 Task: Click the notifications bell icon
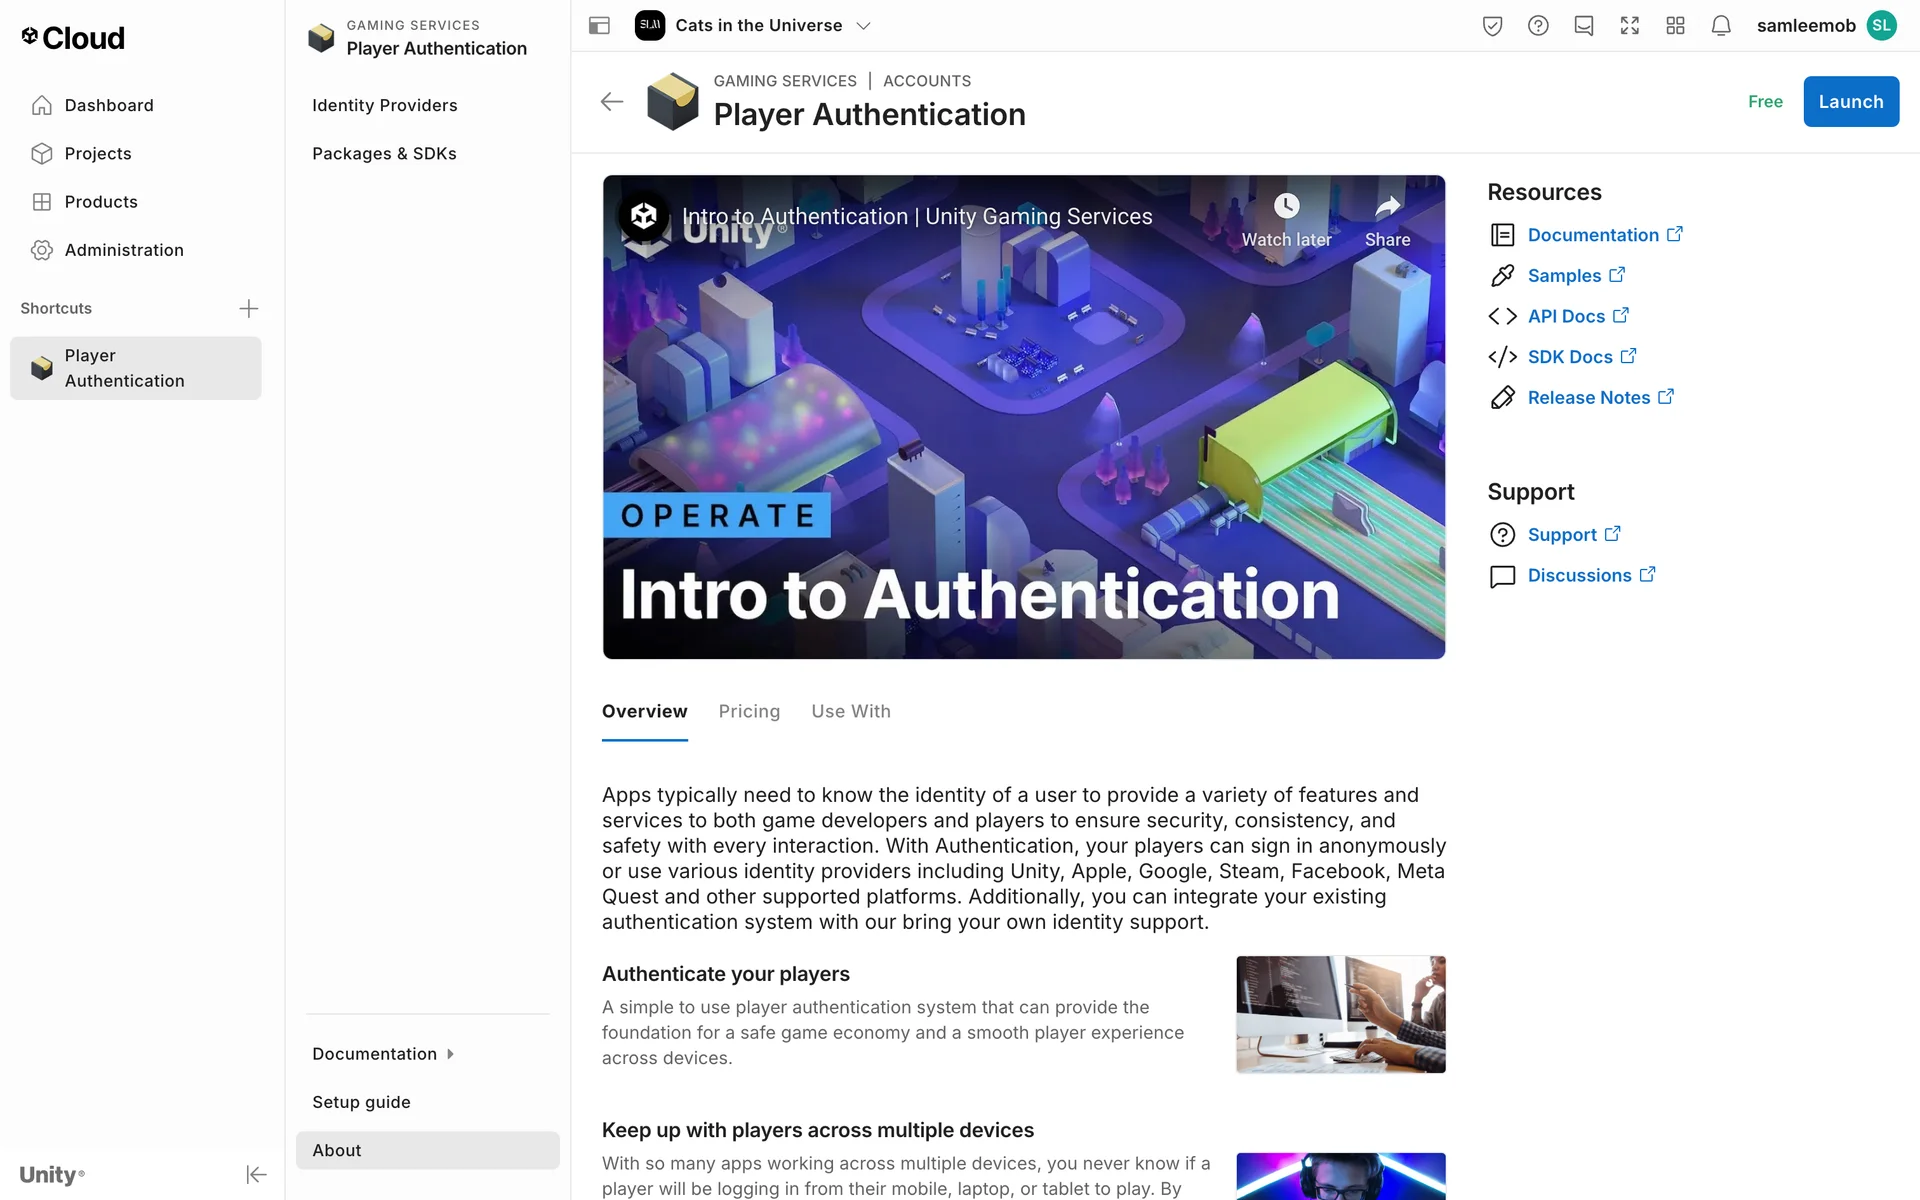point(1720,26)
